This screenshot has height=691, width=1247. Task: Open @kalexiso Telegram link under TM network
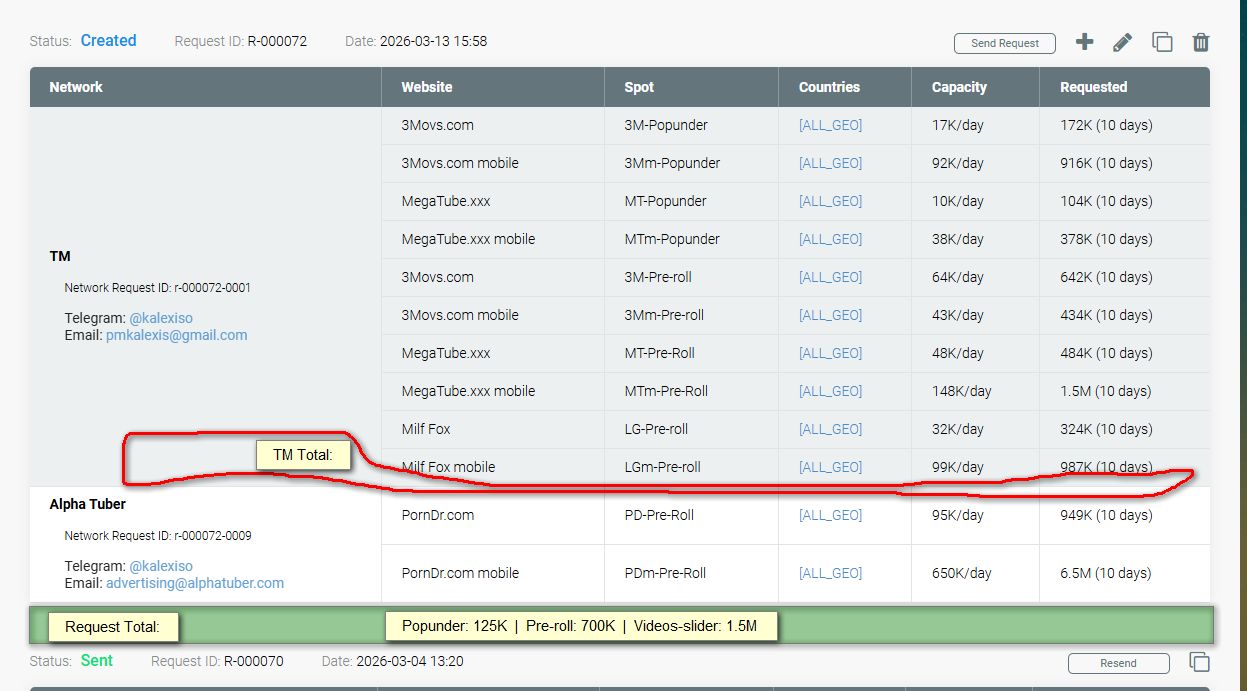pyautogui.click(x=161, y=318)
